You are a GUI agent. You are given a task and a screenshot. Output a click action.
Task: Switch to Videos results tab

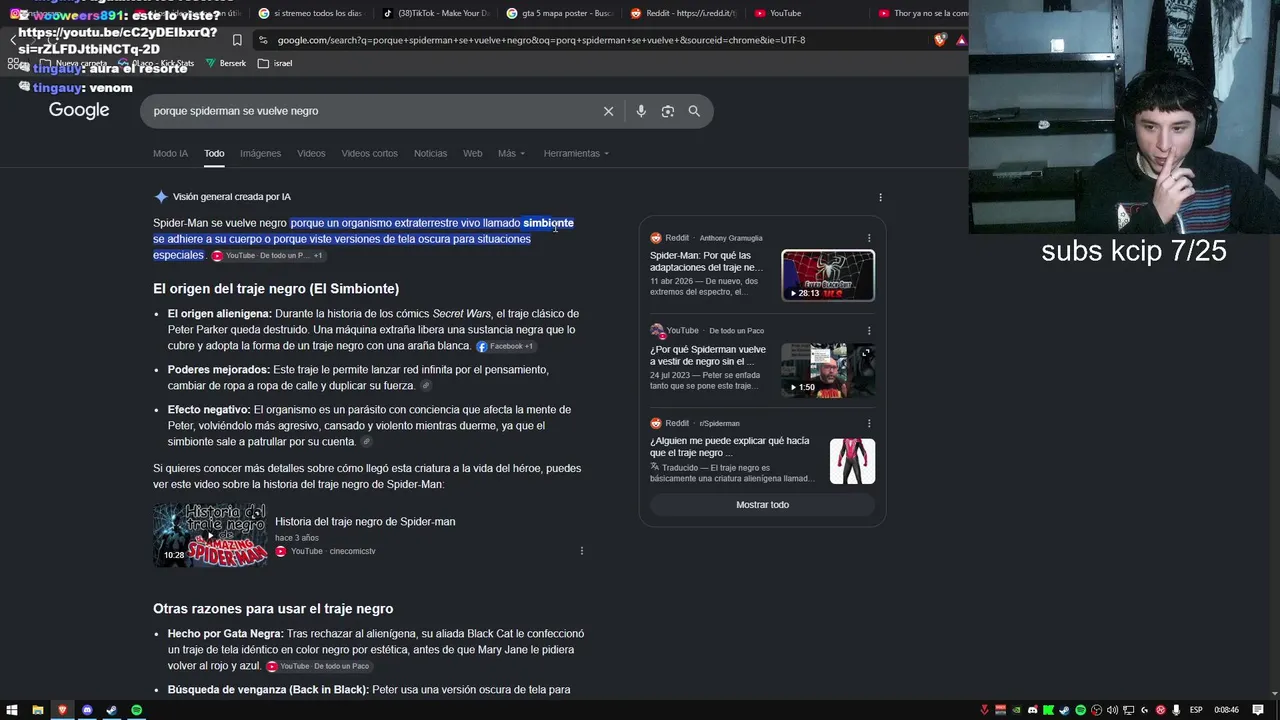311,153
